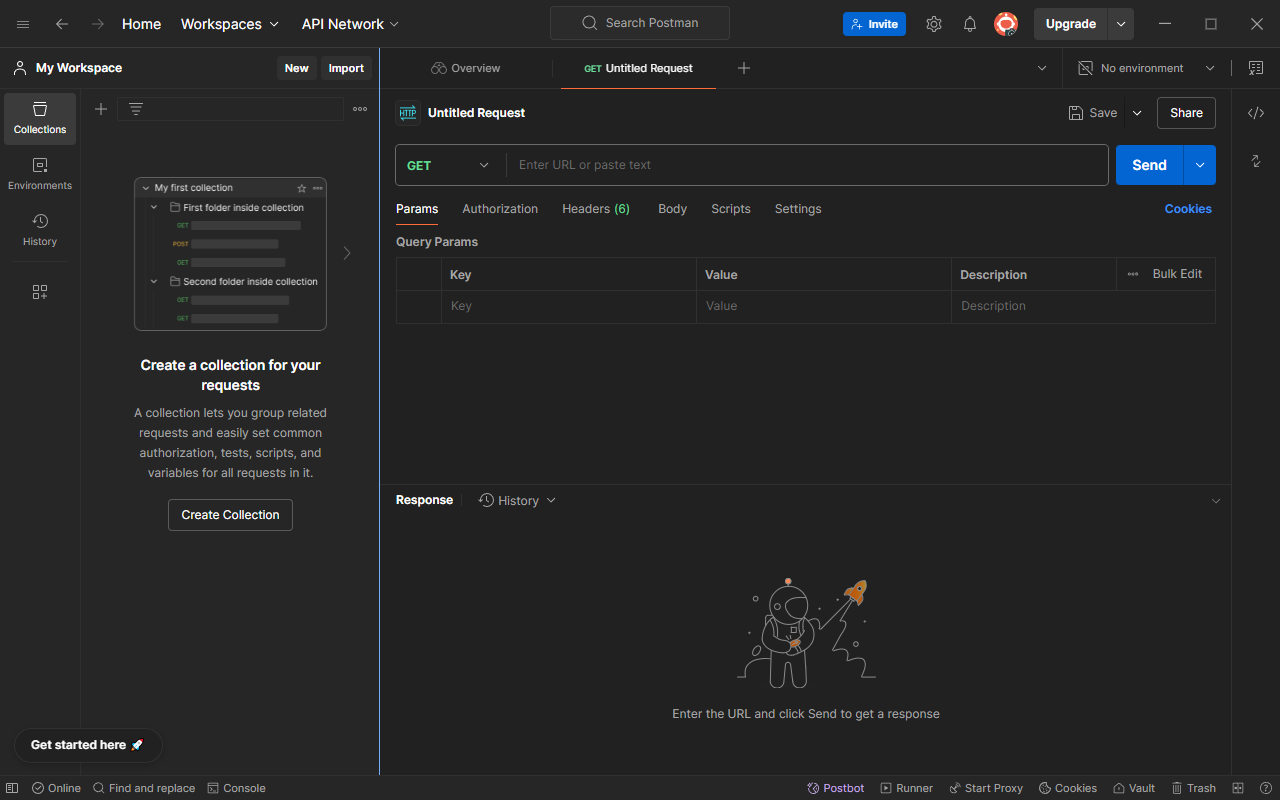Open the request Settings tab
This screenshot has width=1280, height=800.
click(x=798, y=209)
